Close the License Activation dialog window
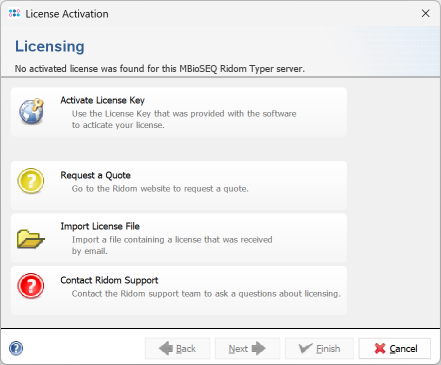This screenshot has width=441, height=365. pyautogui.click(x=425, y=13)
